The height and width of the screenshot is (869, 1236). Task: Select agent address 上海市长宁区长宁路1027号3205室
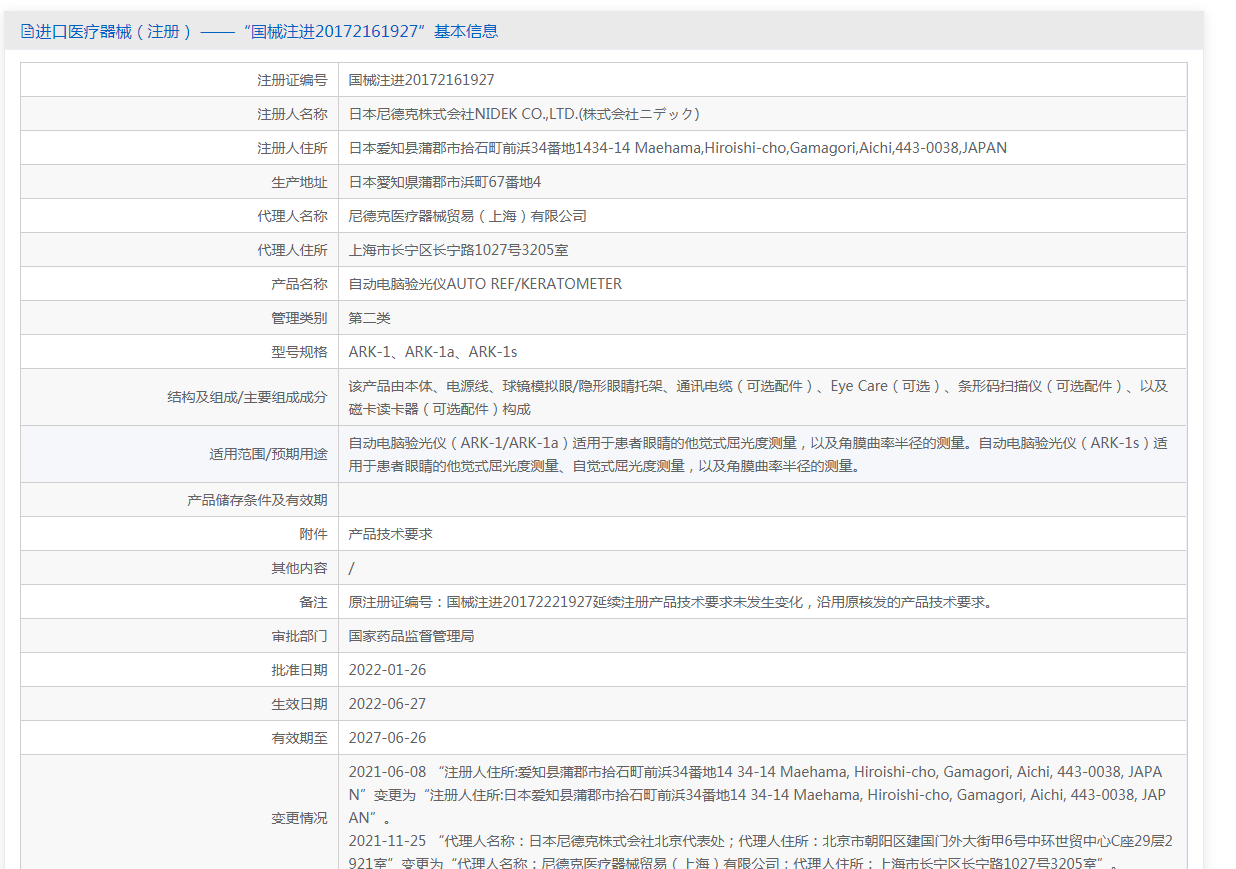458,250
